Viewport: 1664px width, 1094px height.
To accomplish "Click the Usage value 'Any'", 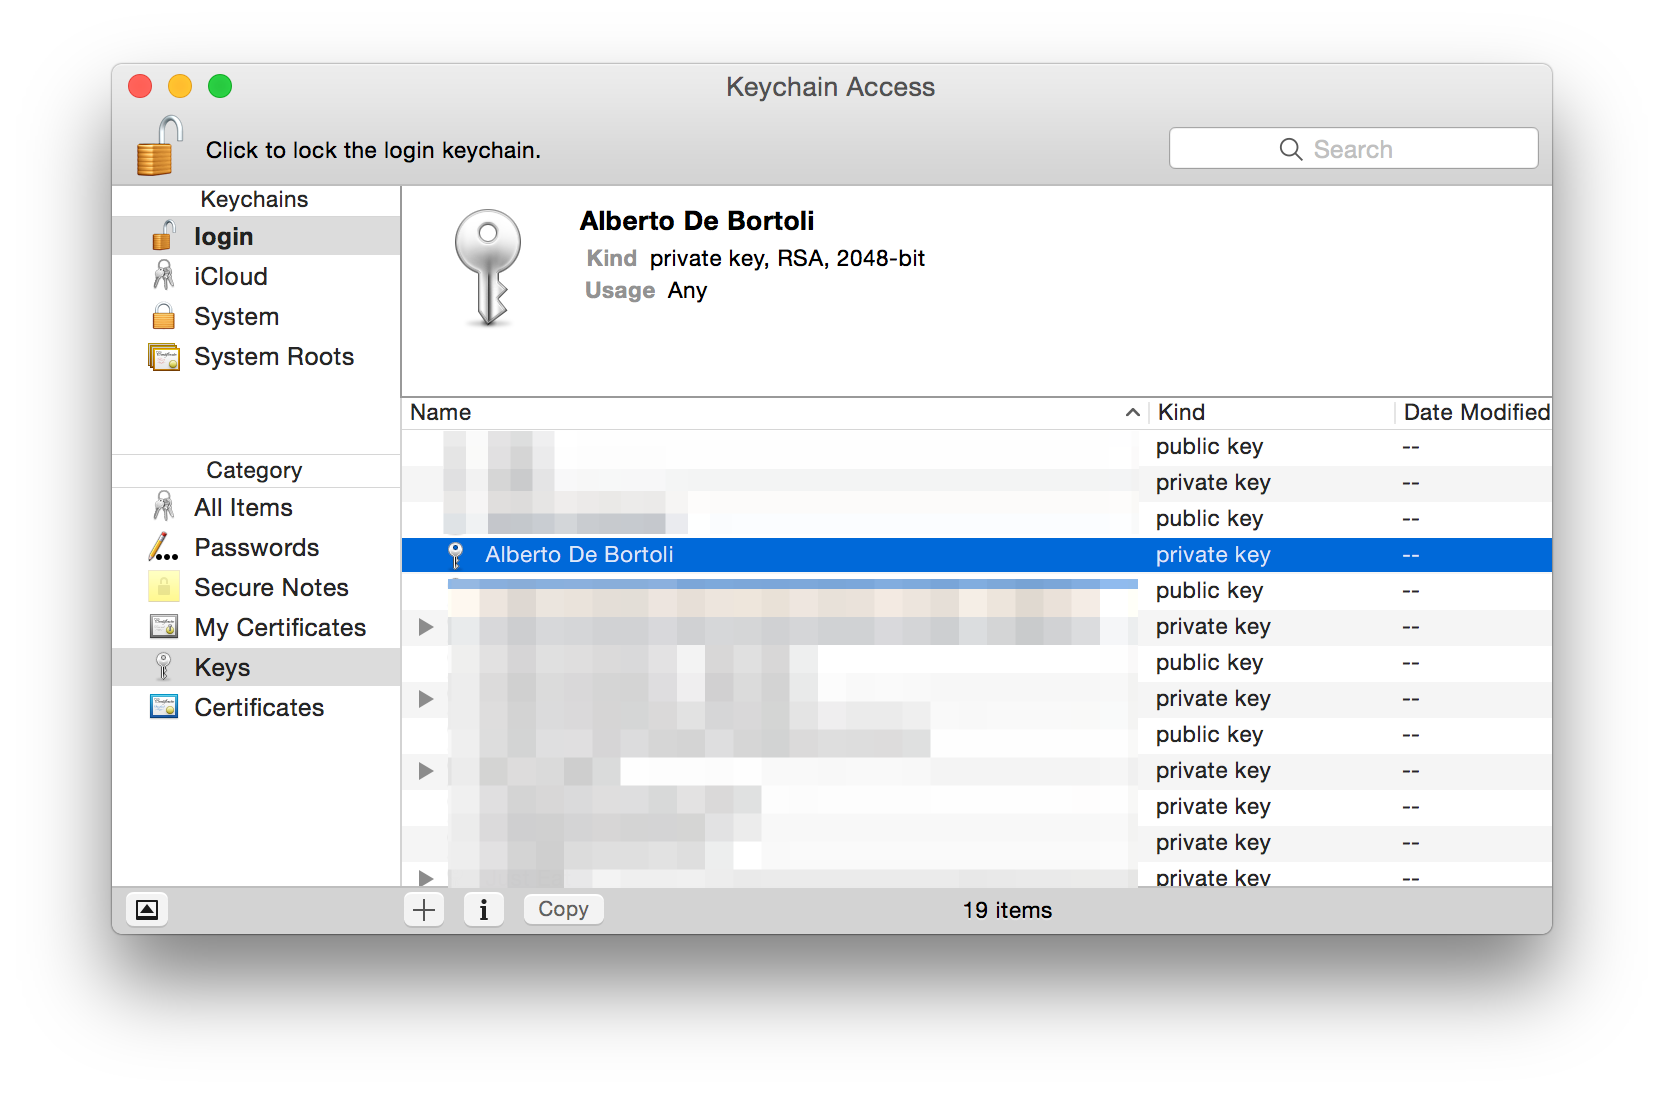I will (687, 290).
